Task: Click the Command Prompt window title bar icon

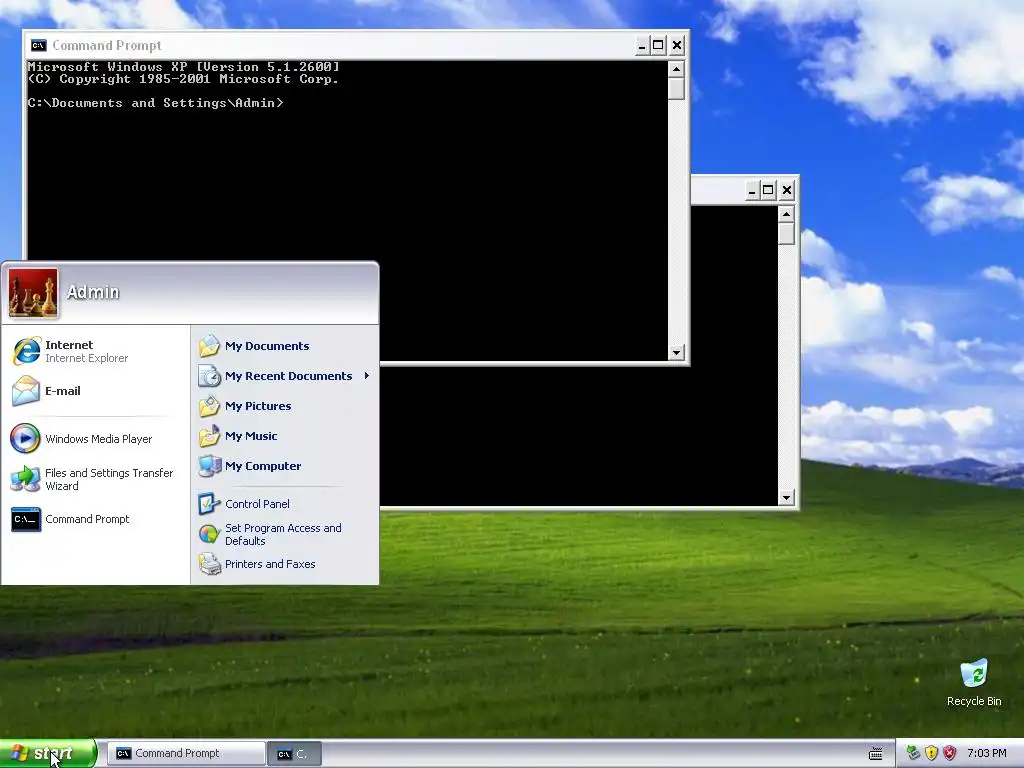Action: pos(39,45)
